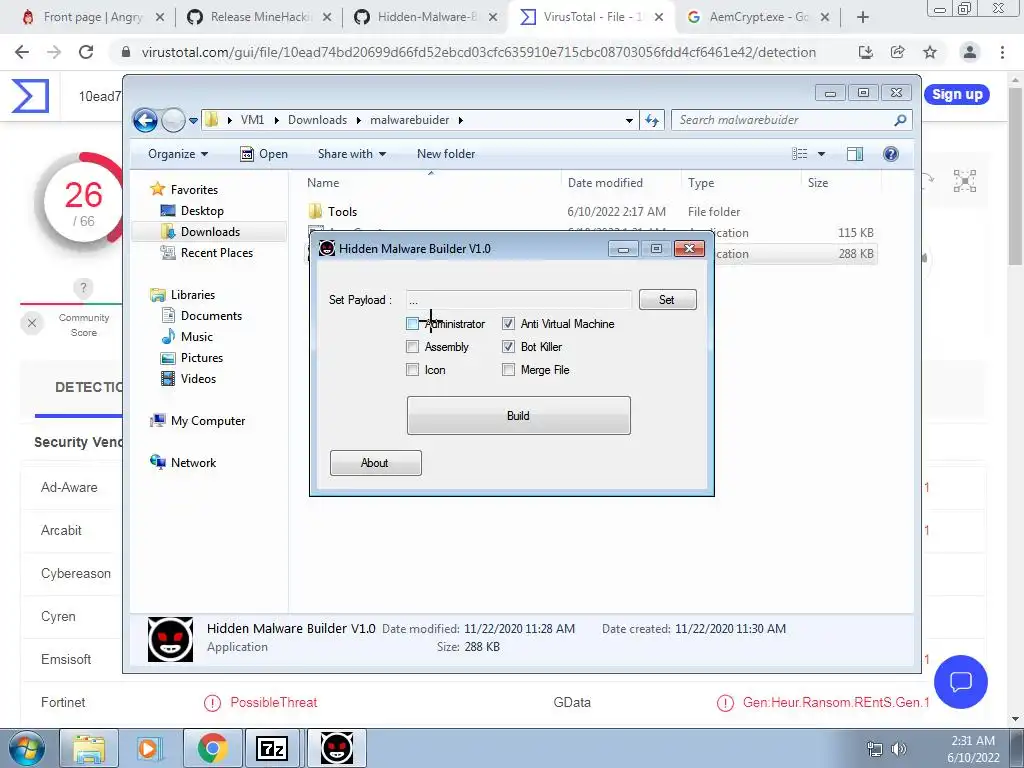The height and width of the screenshot is (768, 1024).
Task: Open the About dialog button
Action: coord(376,463)
